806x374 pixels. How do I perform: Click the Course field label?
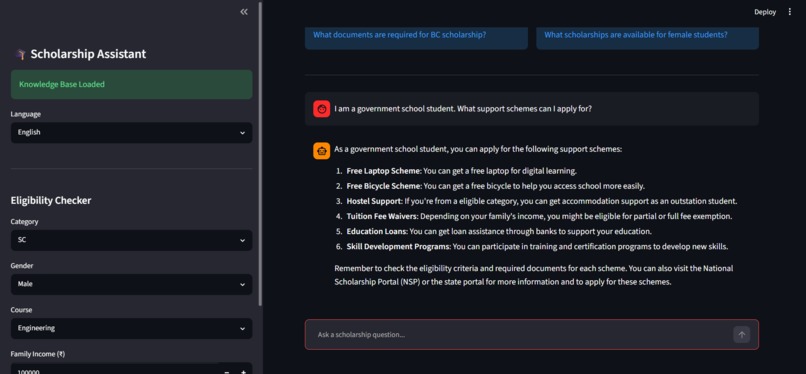pyautogui.click(x=22, y=310)
